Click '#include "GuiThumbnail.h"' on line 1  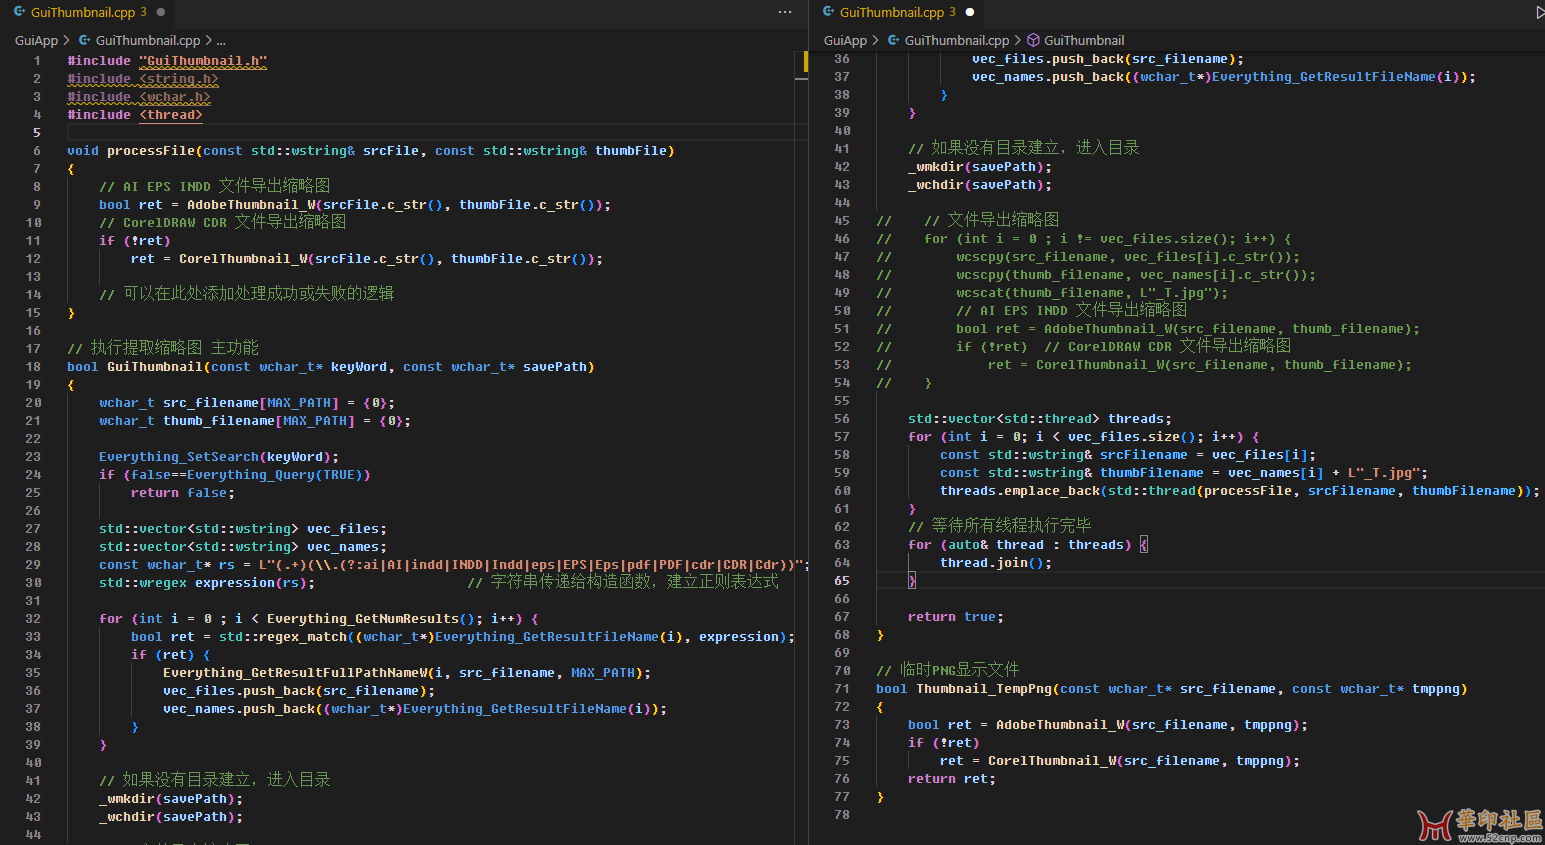167,61
